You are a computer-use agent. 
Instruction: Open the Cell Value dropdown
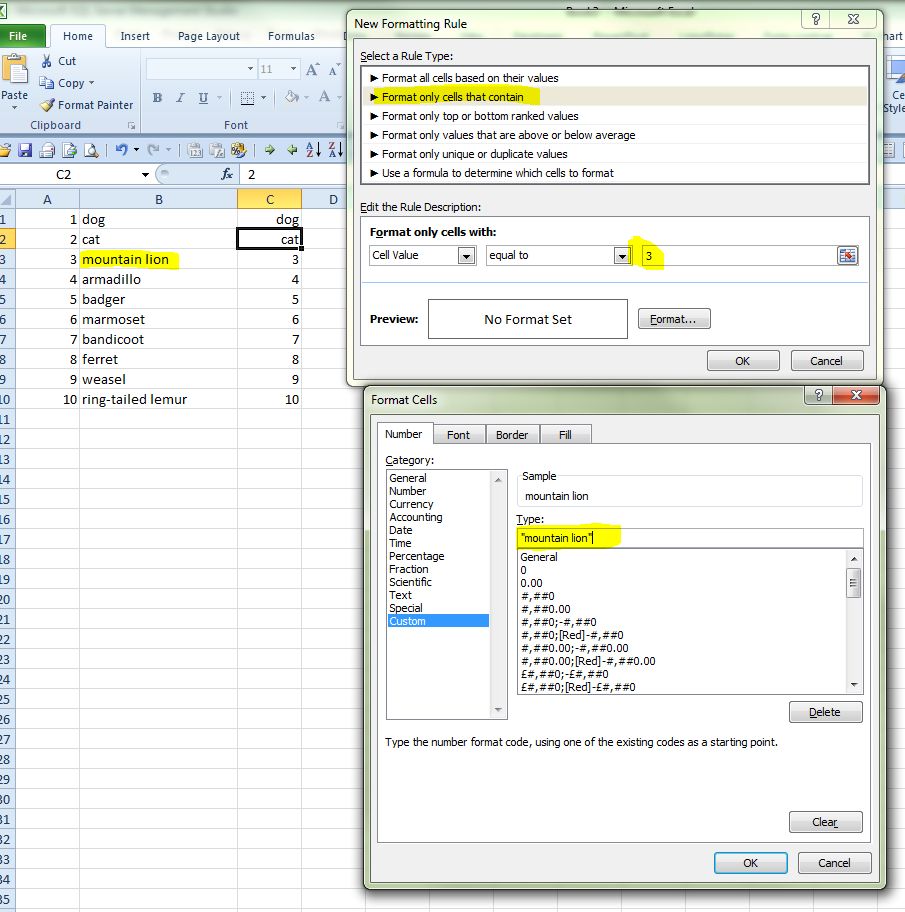tap(466, 256)
